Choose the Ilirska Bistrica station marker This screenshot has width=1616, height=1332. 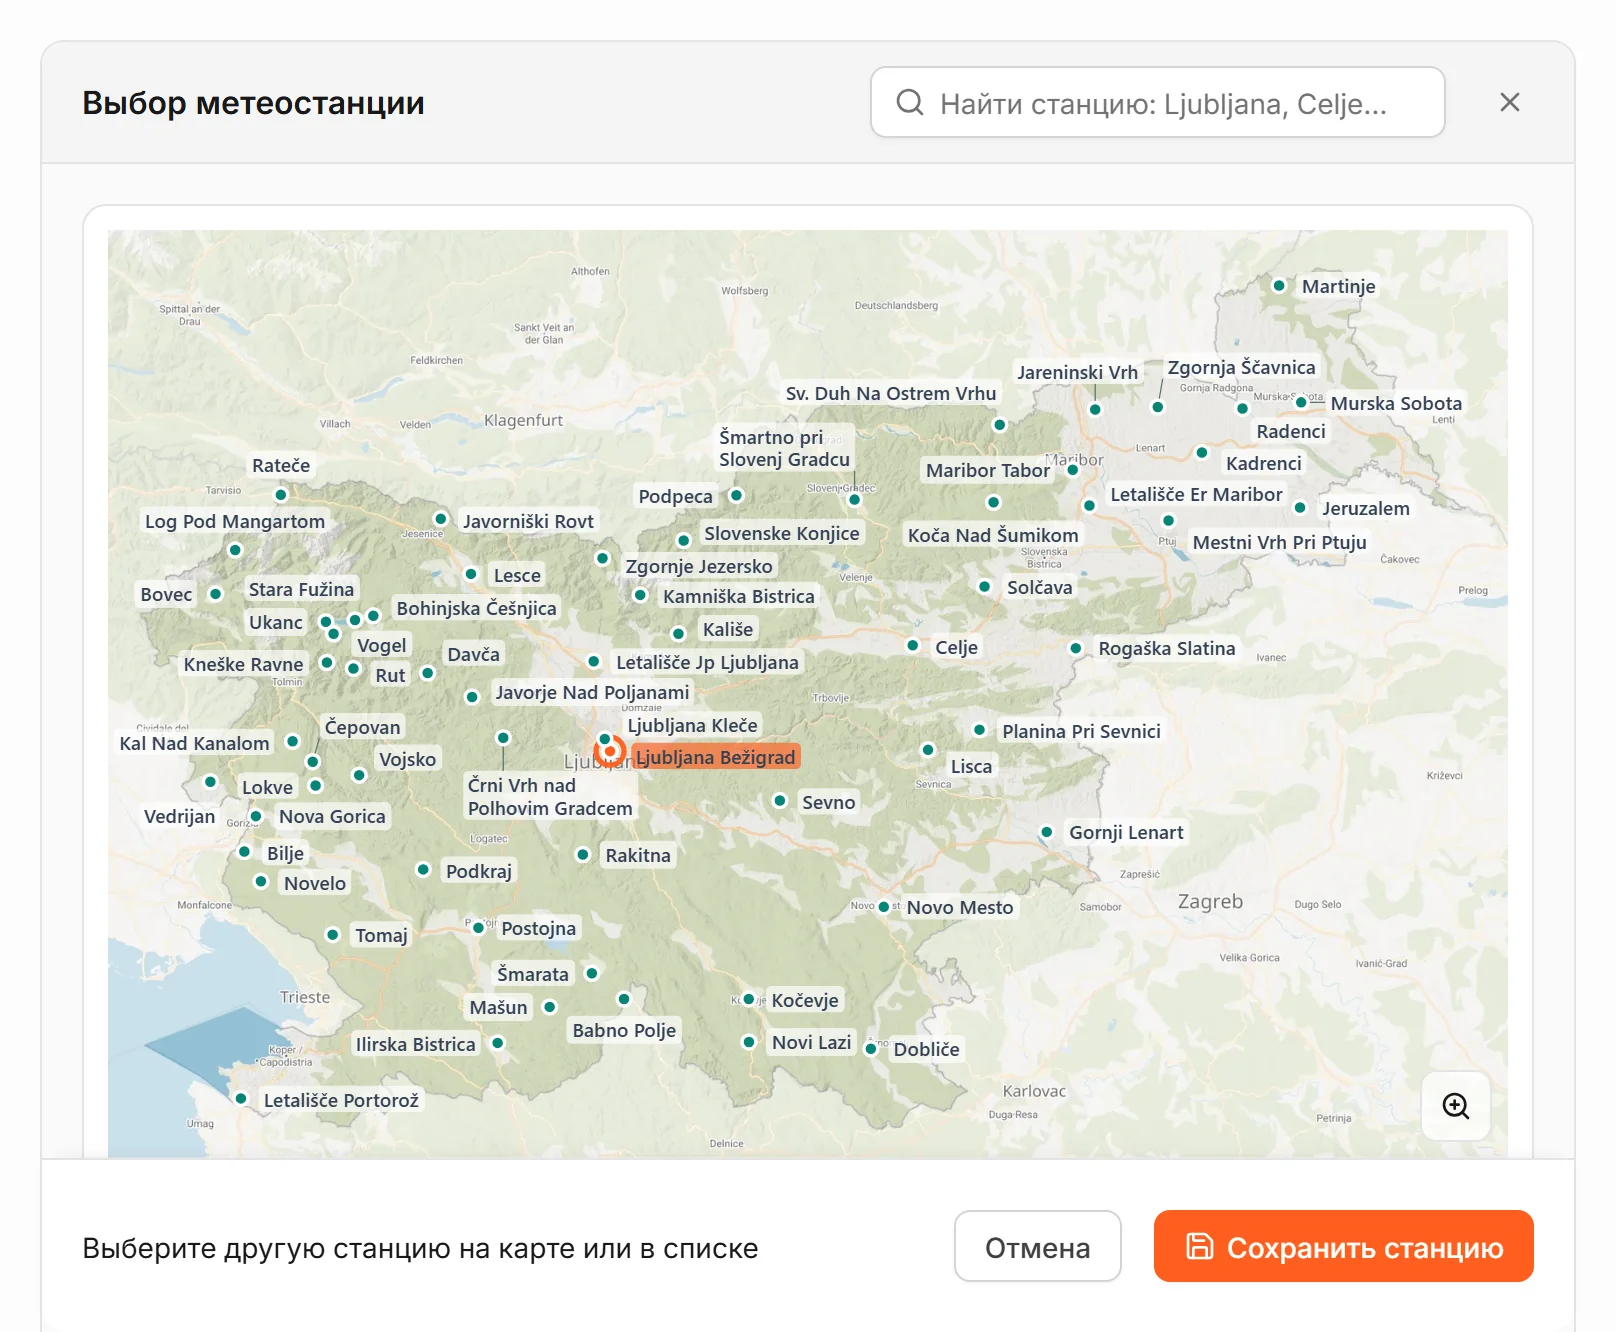[498, 1043]
